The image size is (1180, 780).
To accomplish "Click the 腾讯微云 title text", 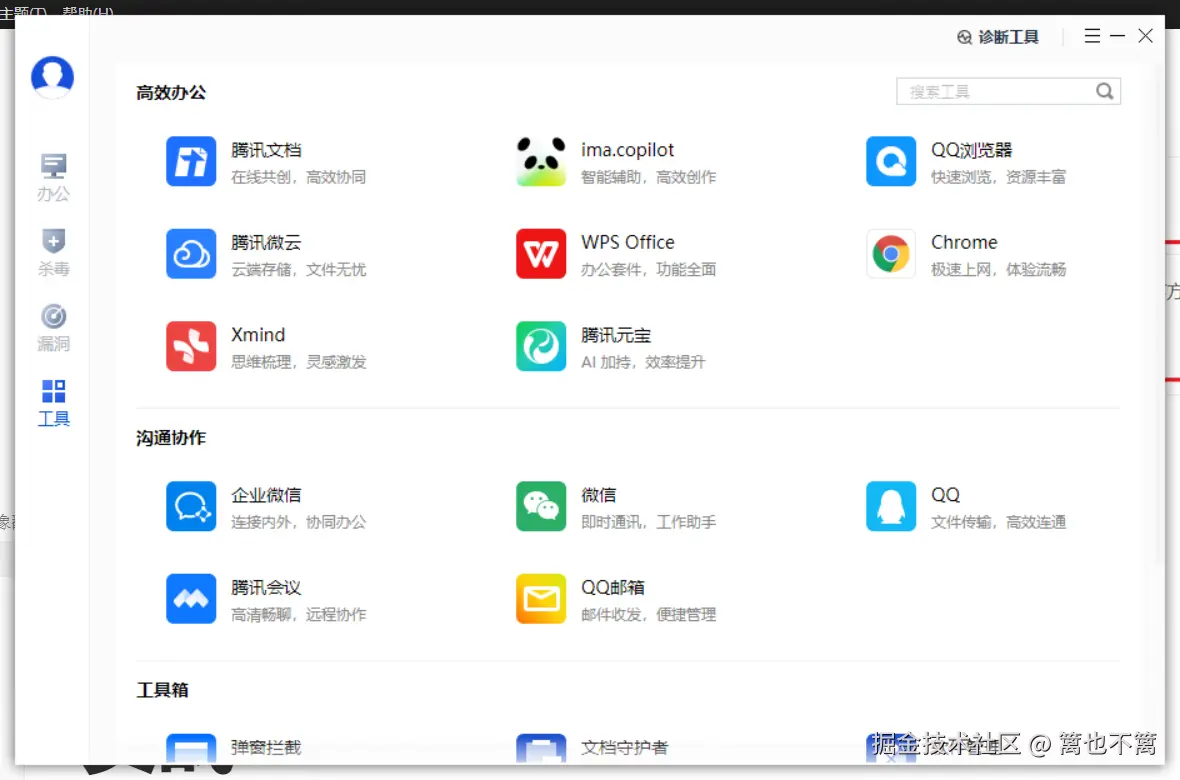I will click(266, 242).
